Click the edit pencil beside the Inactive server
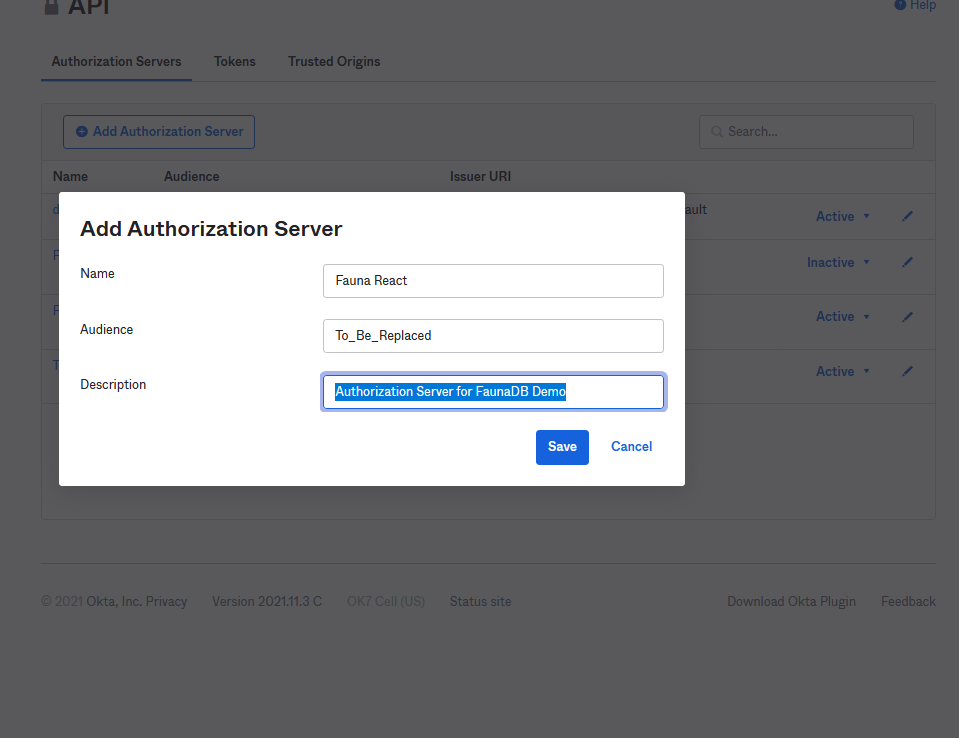Viewport: 959px width, 738px height. tap(907, 262)
